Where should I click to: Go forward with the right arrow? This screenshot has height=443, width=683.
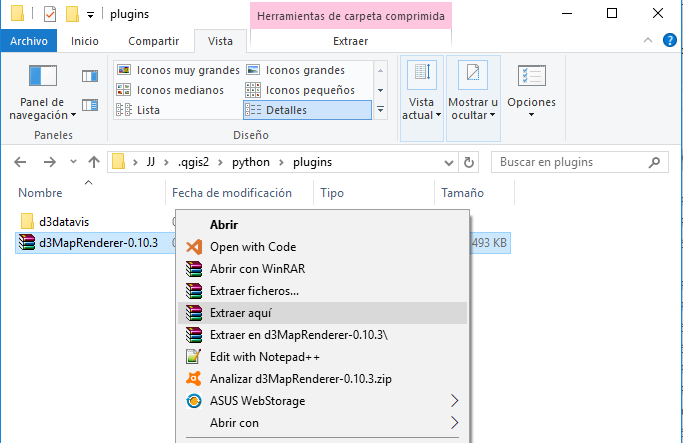coord(50,162)
